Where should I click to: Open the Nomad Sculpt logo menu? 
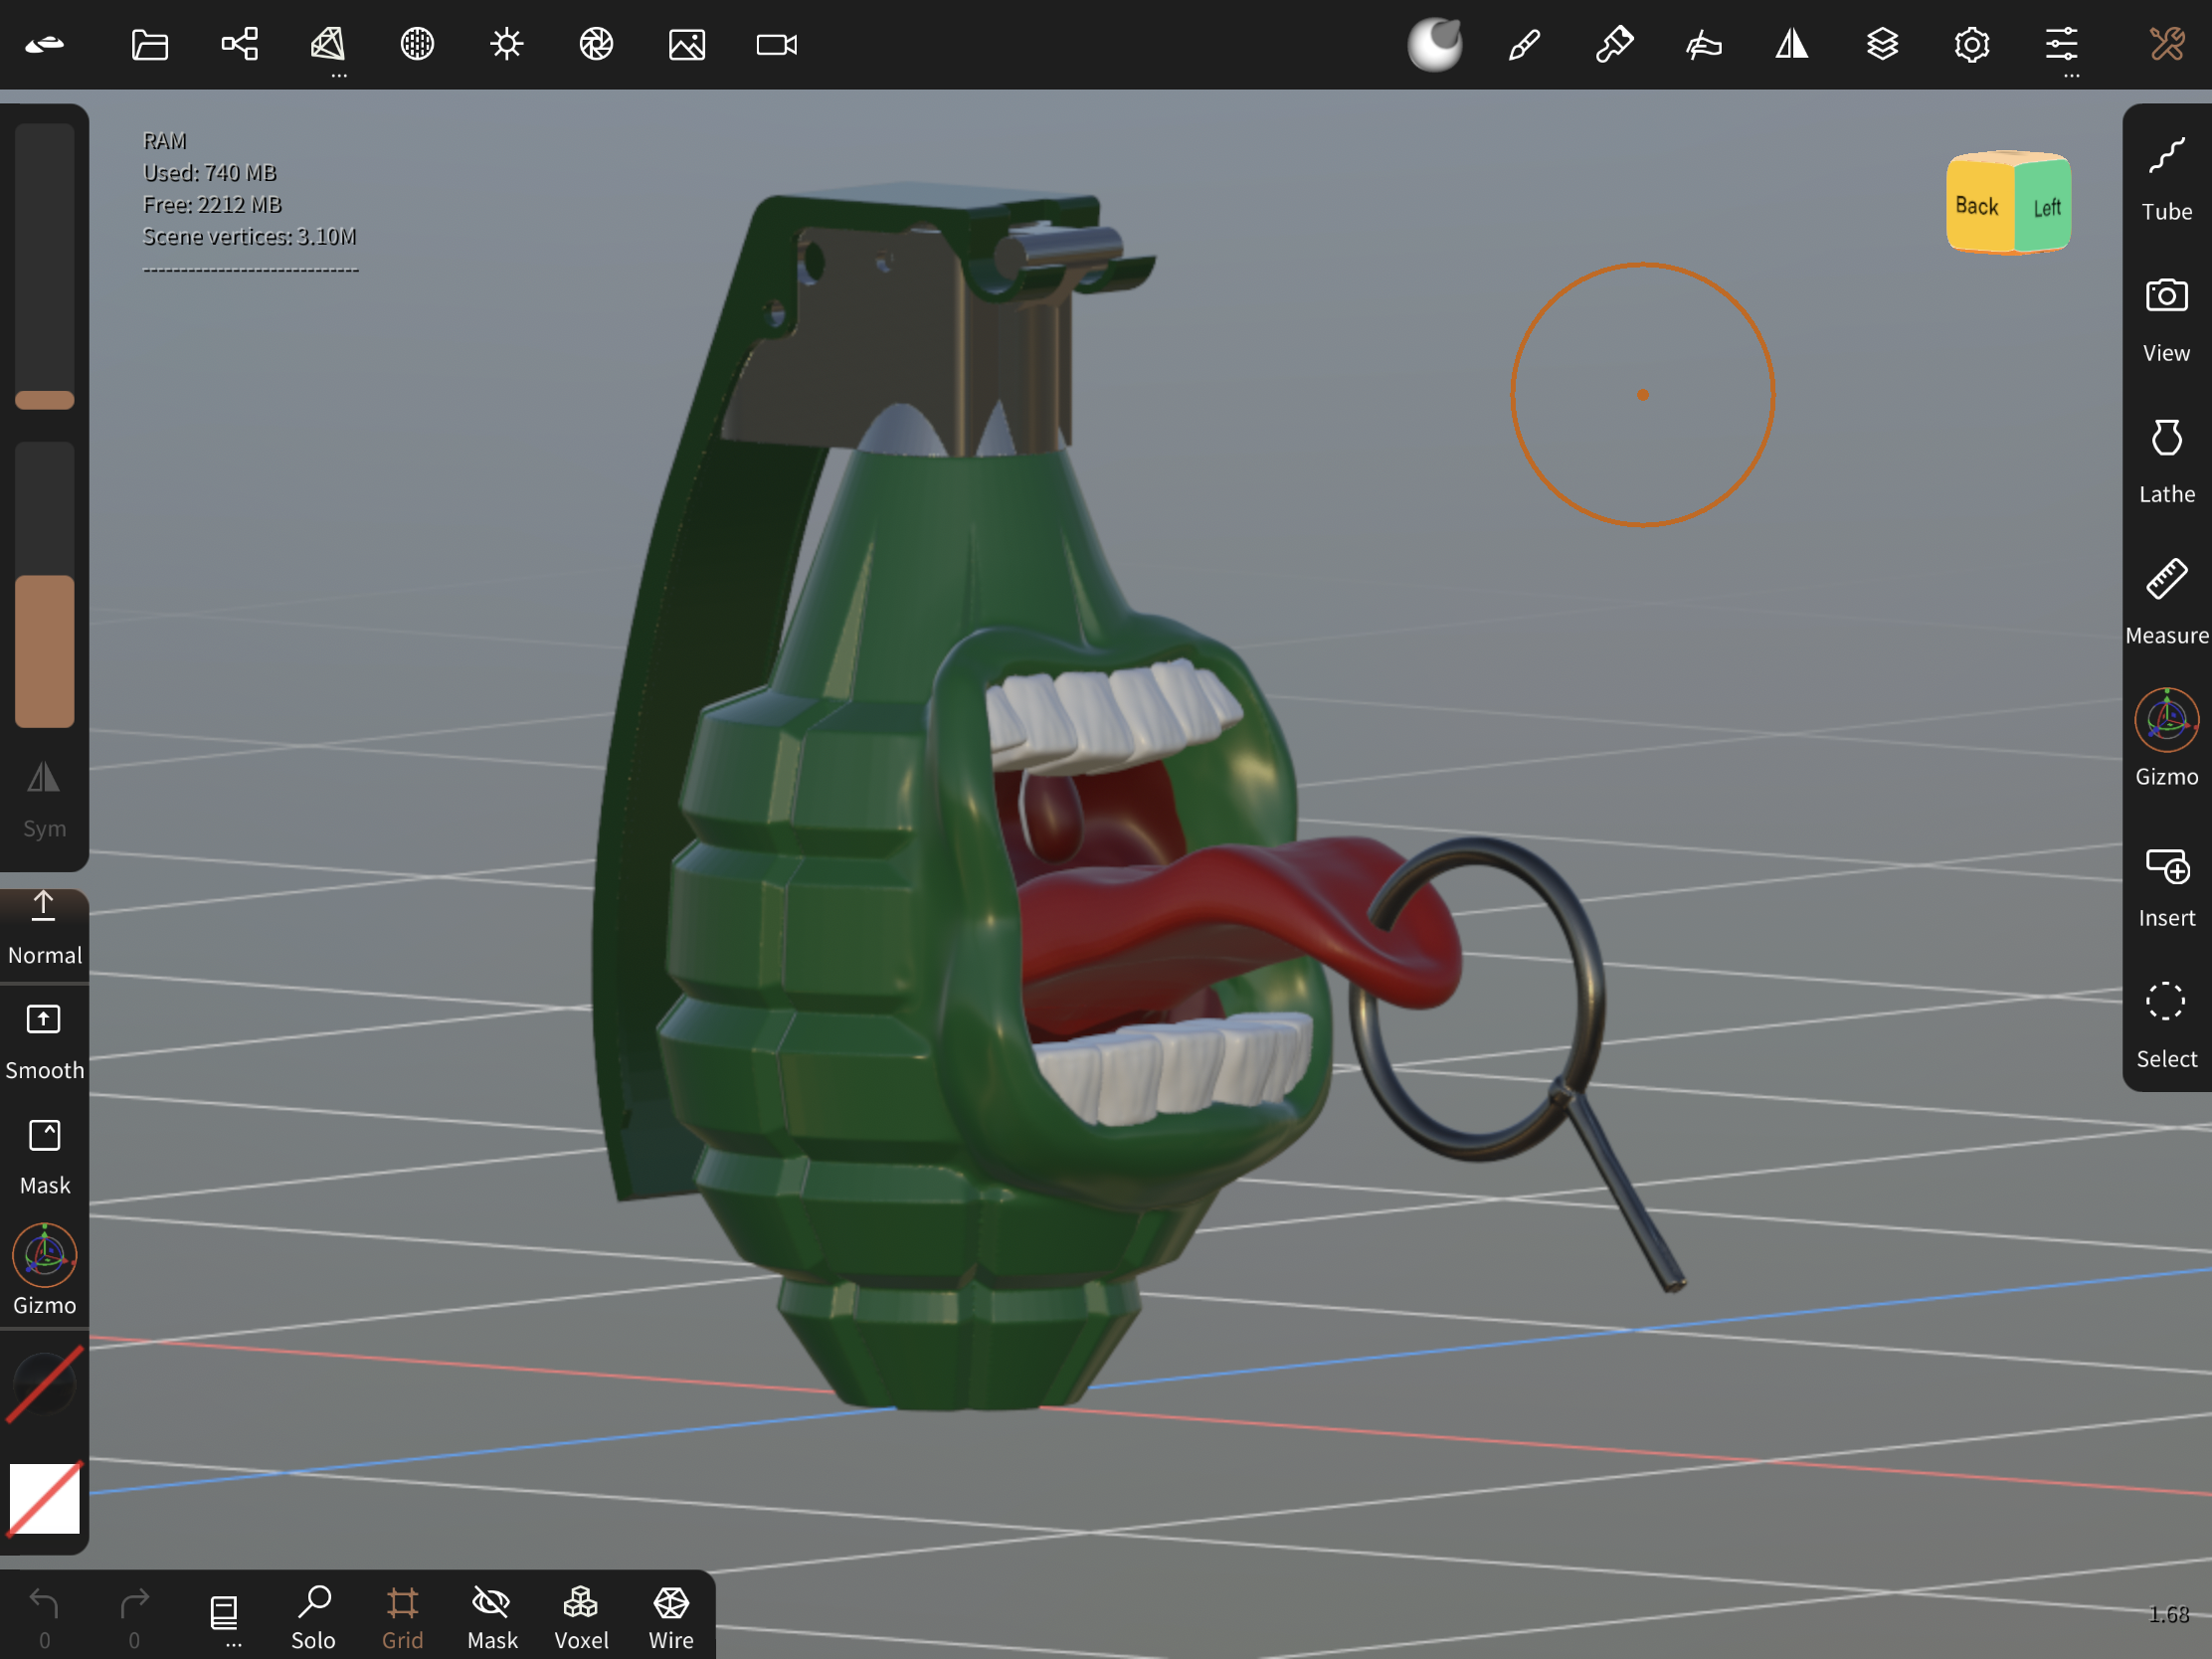pyautogui.click(x=44, y=44)
